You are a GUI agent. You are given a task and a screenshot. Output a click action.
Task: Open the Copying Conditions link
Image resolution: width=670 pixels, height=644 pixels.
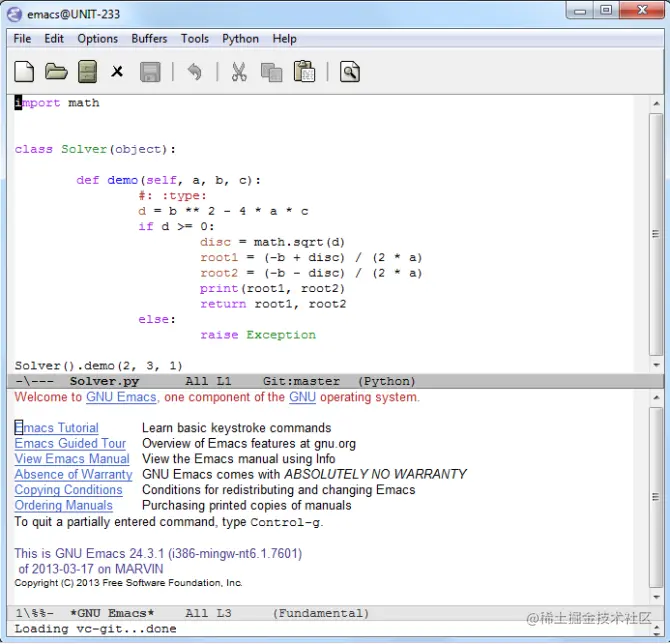pos(68,490)
